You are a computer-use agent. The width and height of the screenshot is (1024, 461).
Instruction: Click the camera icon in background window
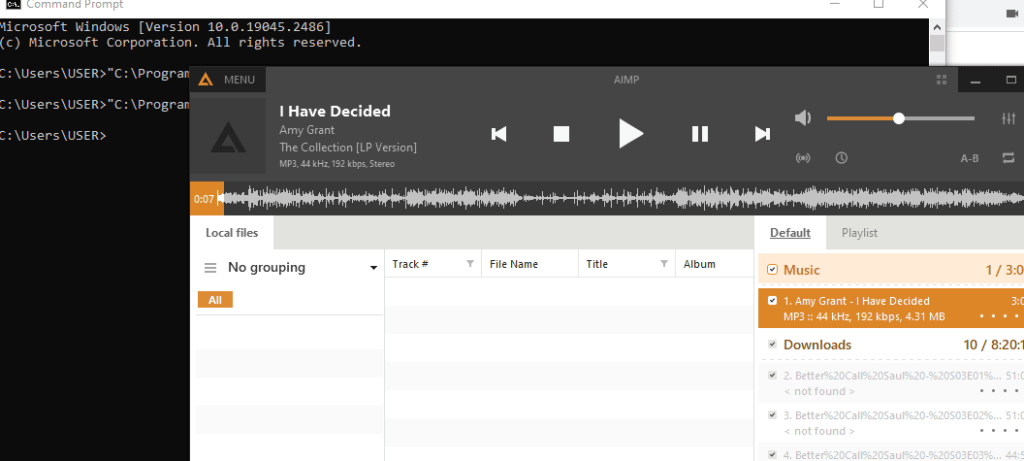tap(1014, 13)
